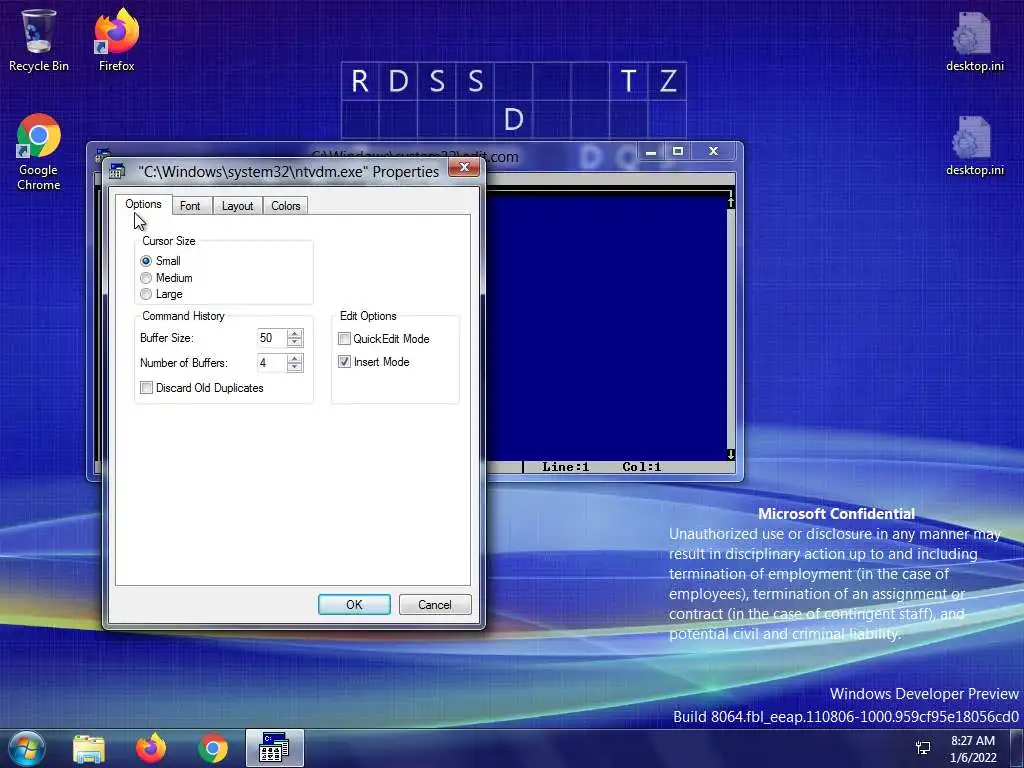
Task: Close the Properties dialog with X
Action: [x=464, y=168]
